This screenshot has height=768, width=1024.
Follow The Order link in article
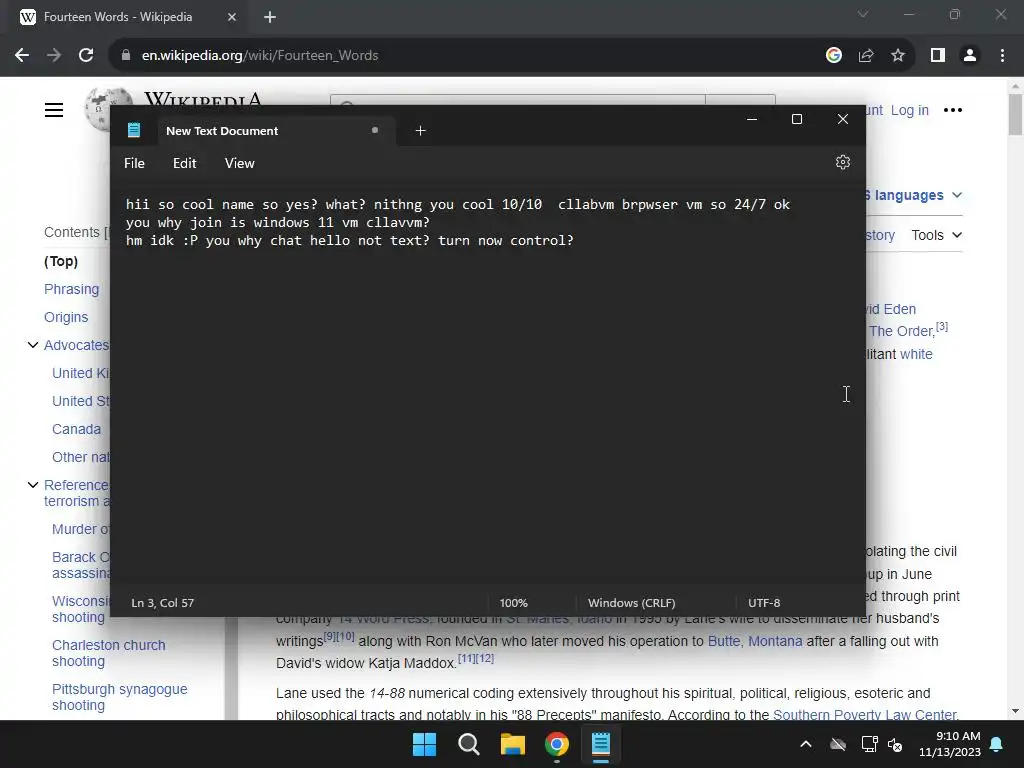[x=901, y=331]
